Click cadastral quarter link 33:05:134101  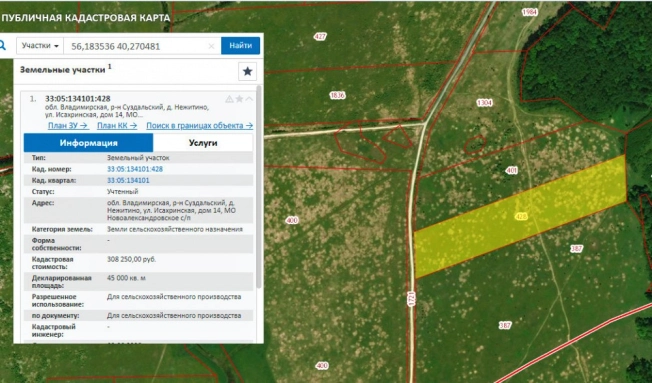coord(128,180)
